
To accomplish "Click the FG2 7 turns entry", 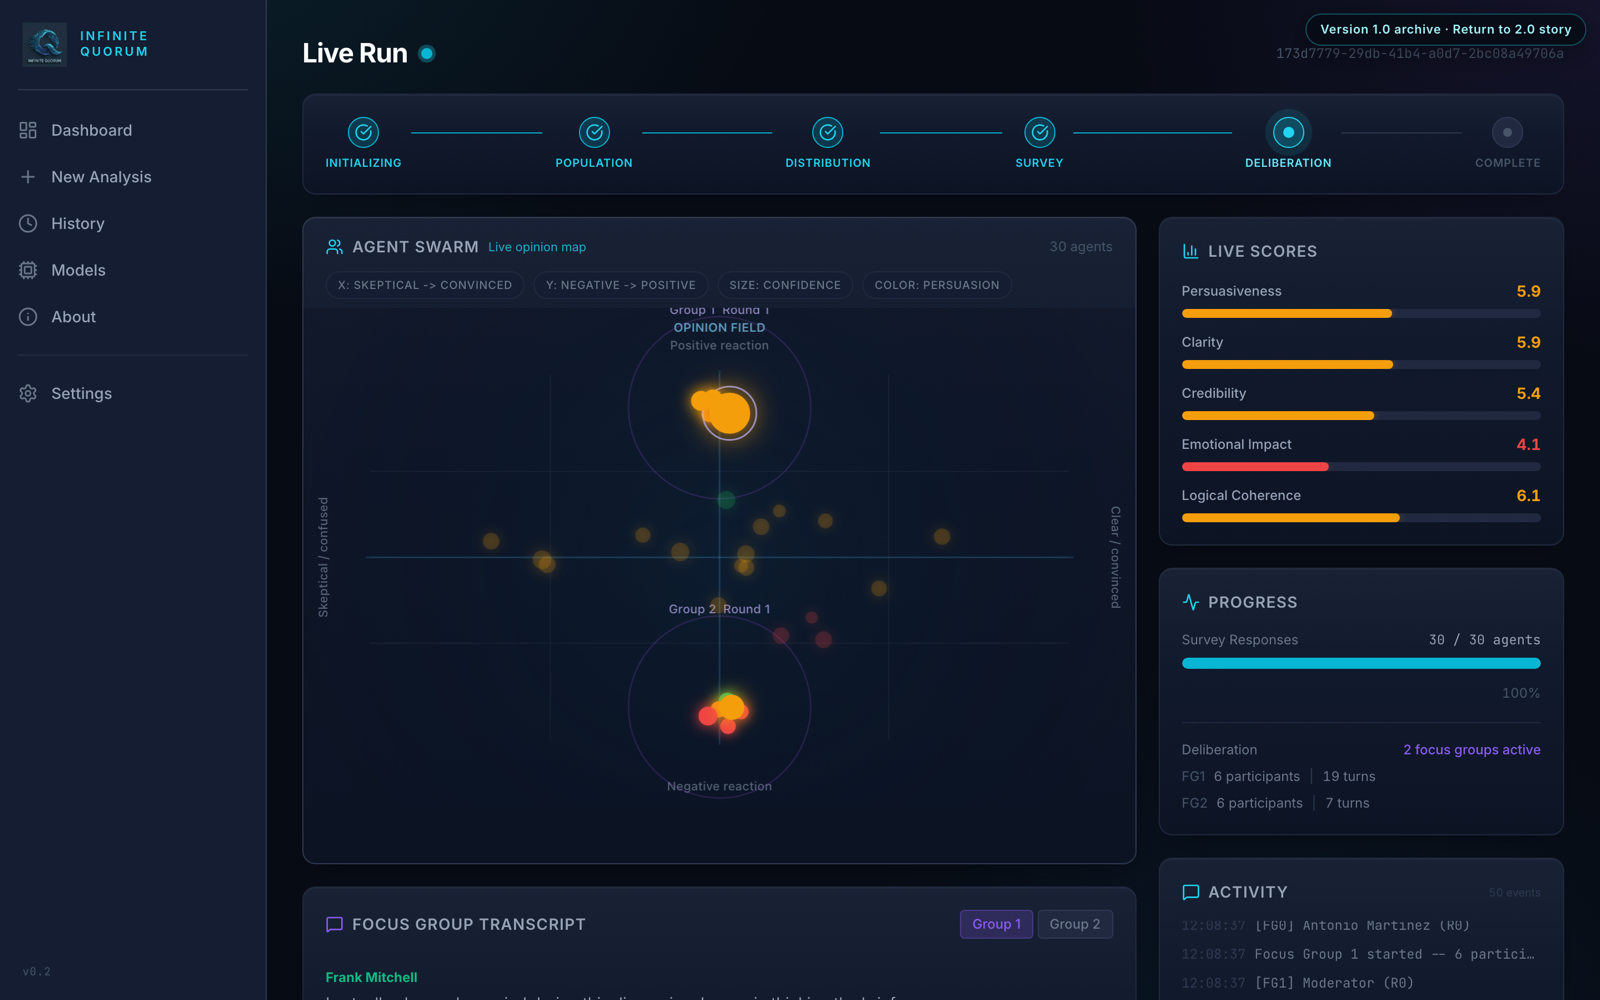I will point(1347,803).
